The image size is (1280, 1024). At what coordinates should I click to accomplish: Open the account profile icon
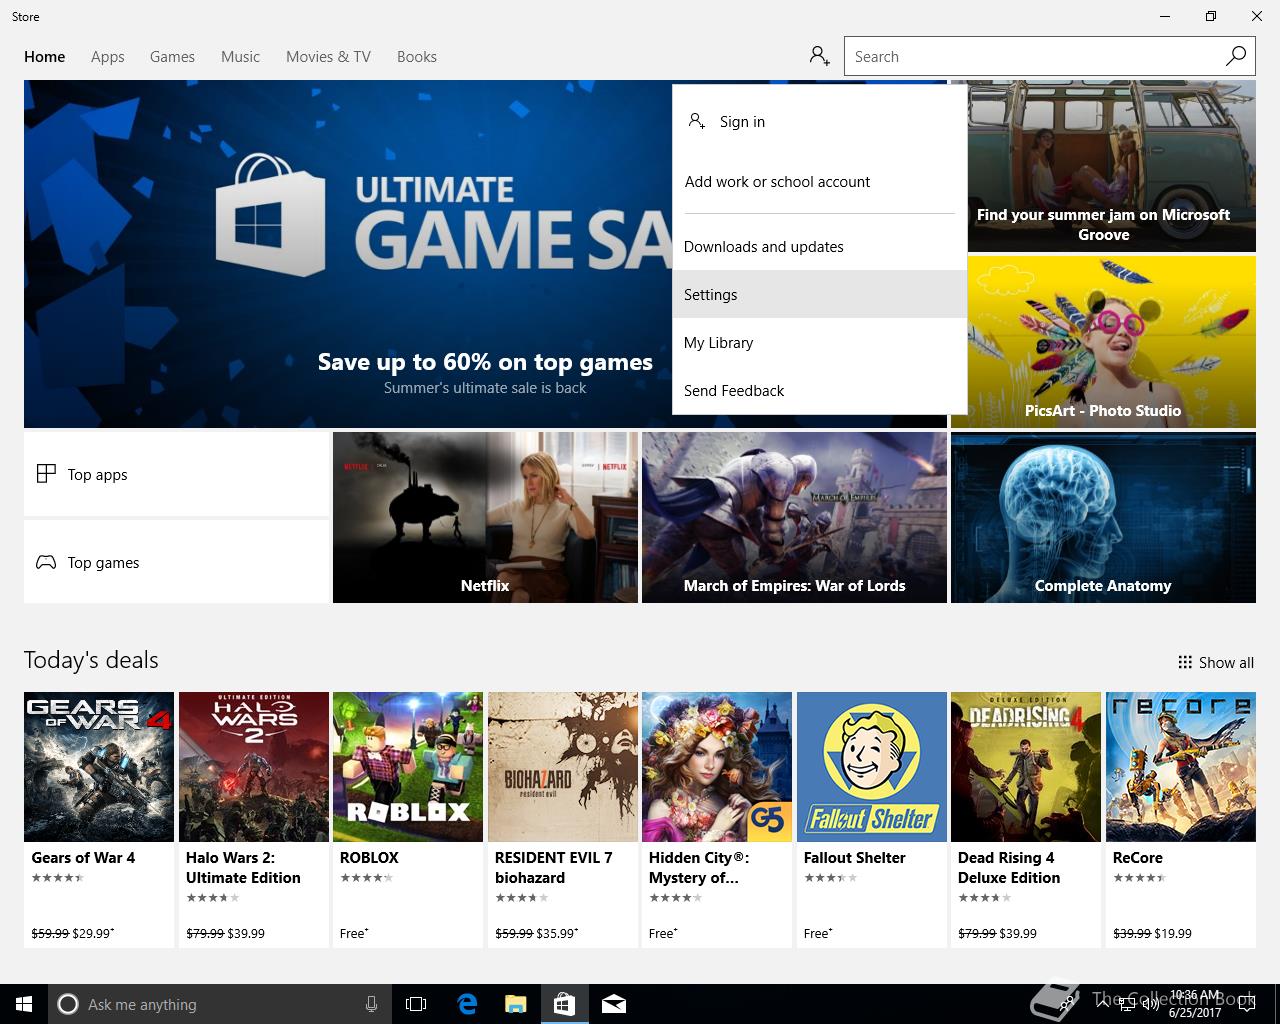(820, 56)
